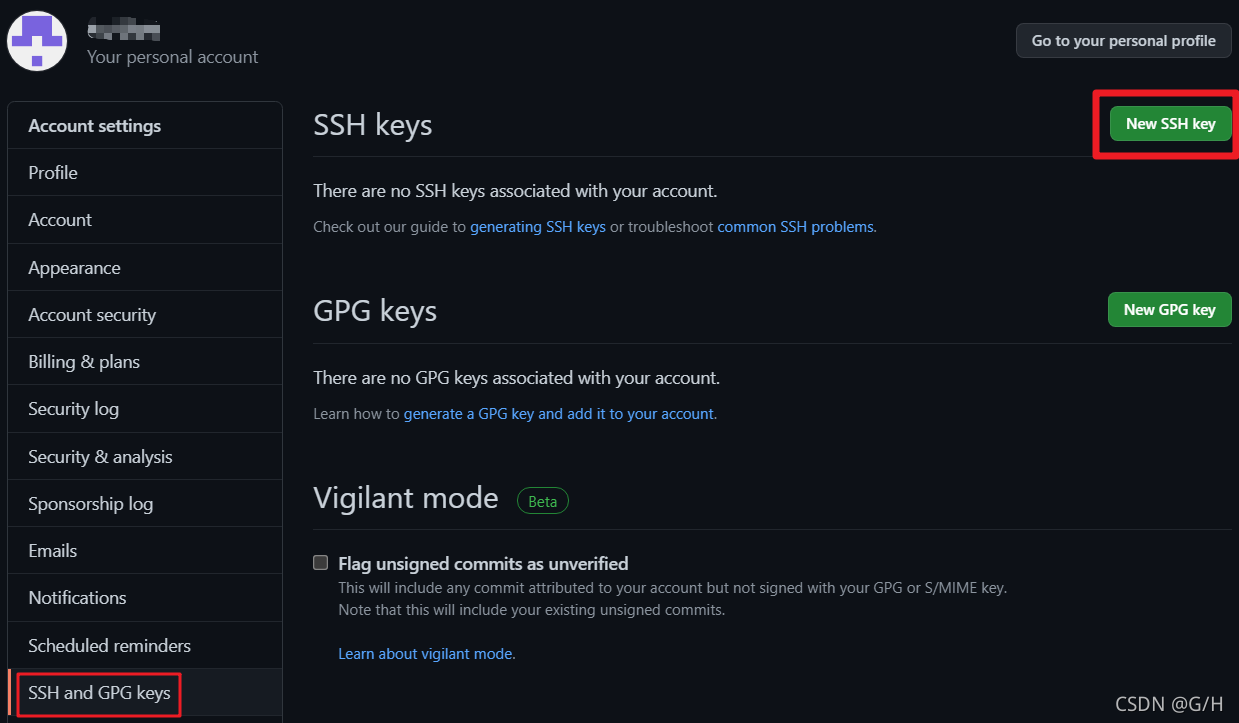Click the user avatar icon

point(37,41)
